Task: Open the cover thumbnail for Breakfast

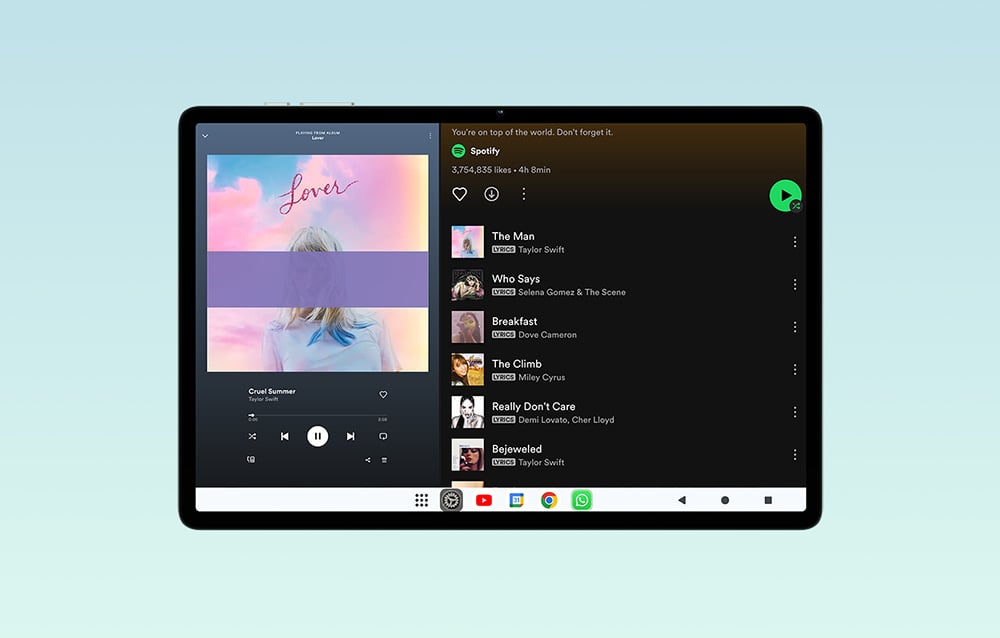Action: click(467, 327)
